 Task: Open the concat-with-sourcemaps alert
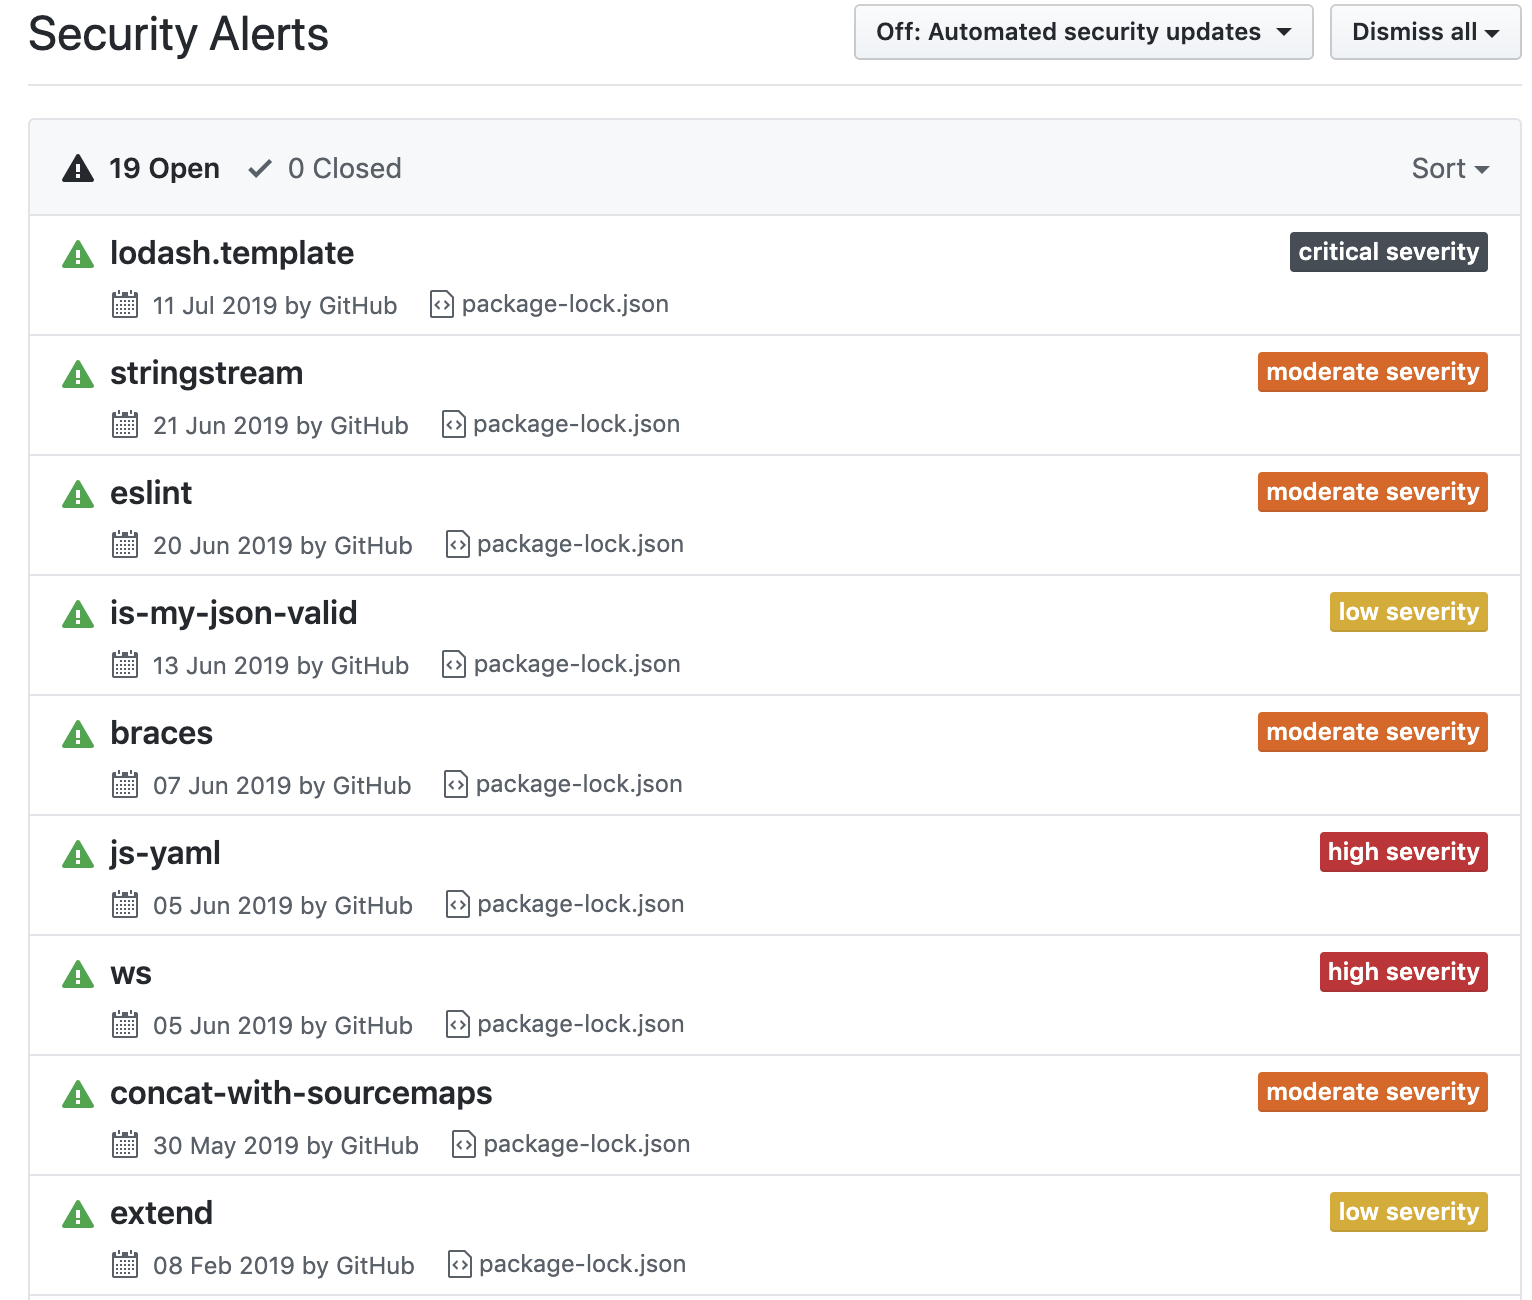point(301,1093)
